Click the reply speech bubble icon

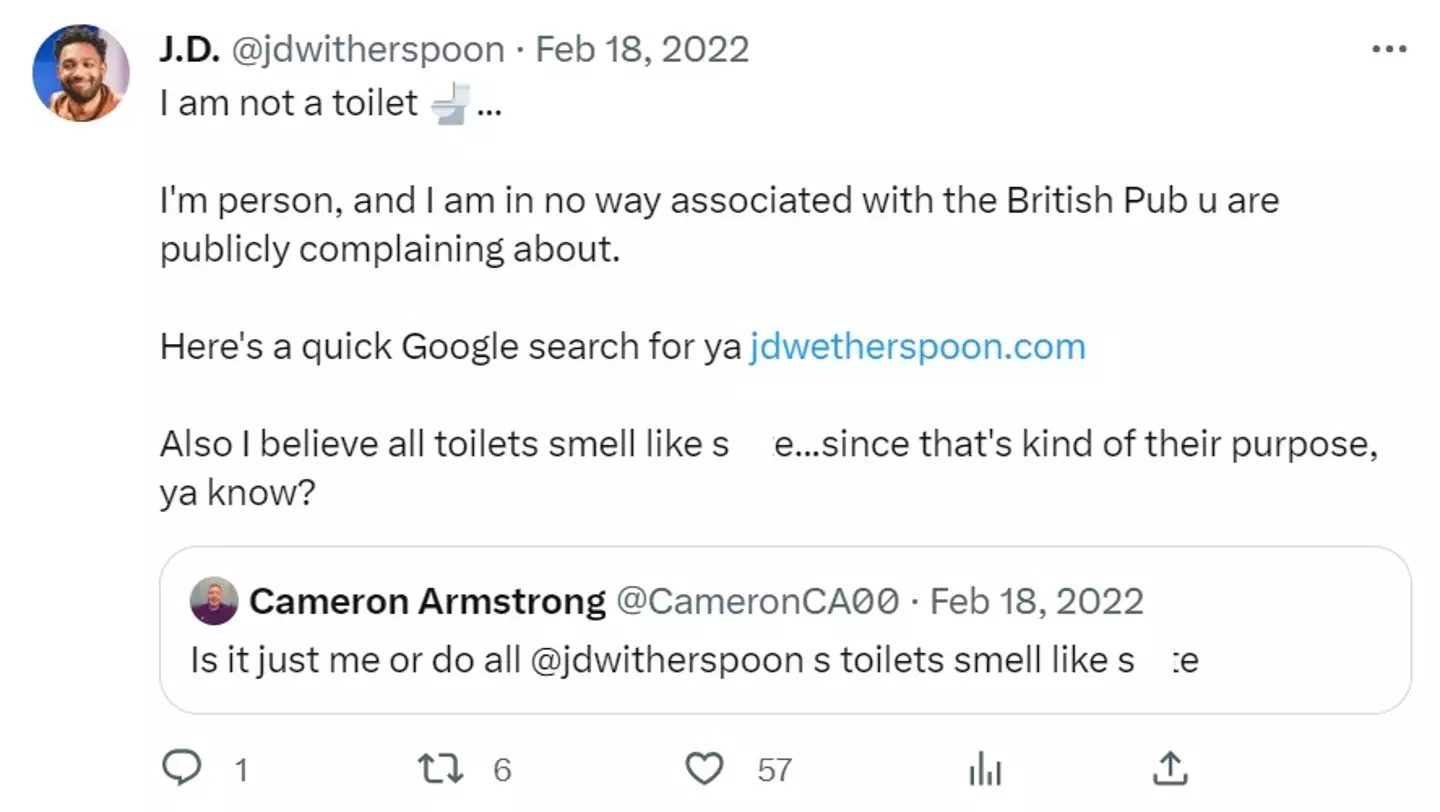[183, 768]
